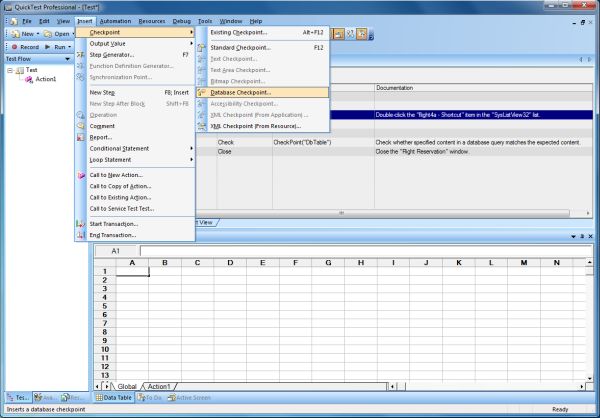The width and height of the screenshot is (600, 418).
Task: Click the Documentation column header
Action: pyautogui.click(x=484, y=88)
